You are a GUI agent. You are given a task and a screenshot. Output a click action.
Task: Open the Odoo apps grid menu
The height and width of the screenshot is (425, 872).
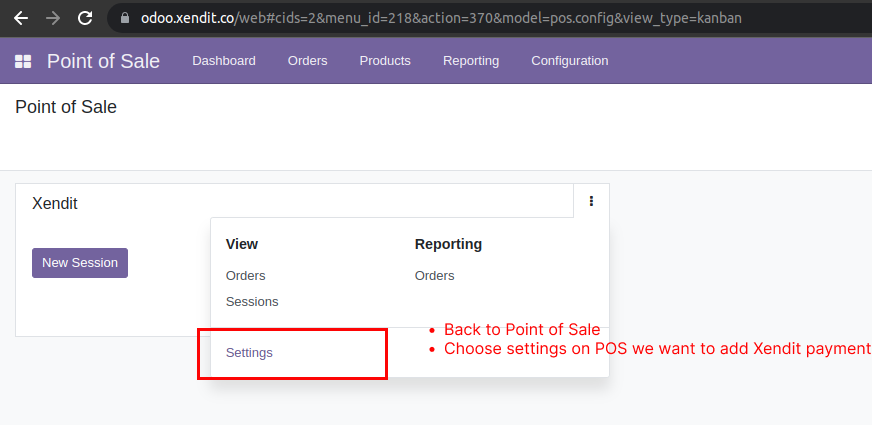[23, 61]
